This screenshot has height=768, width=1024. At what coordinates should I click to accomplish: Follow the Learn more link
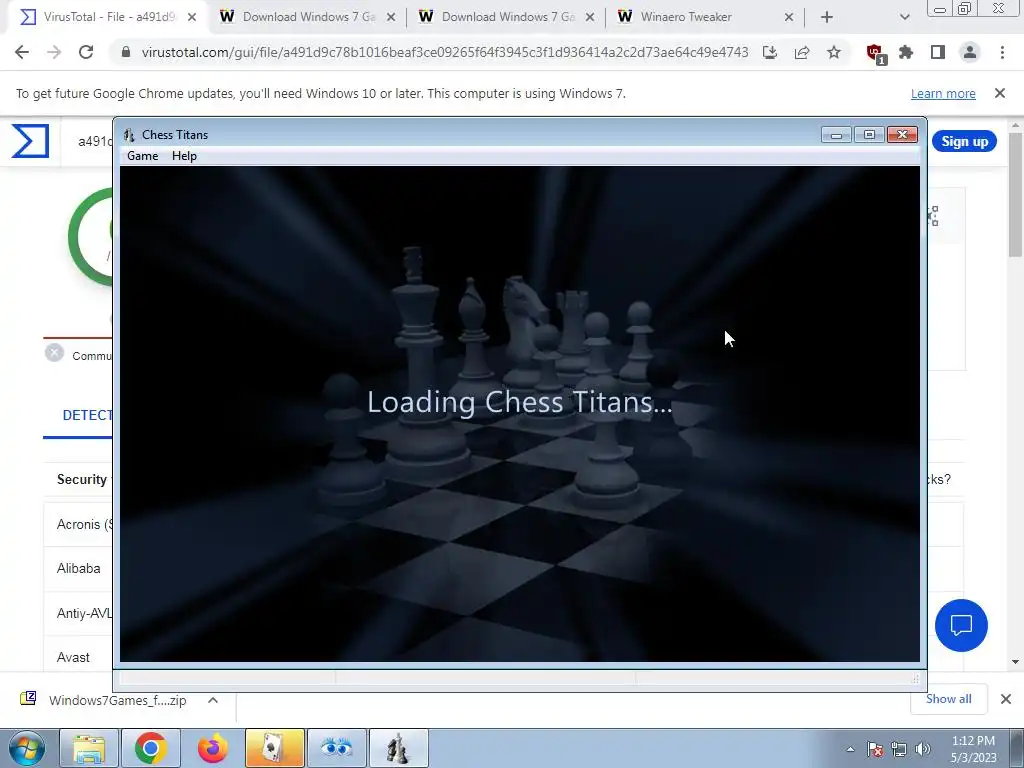point(943,94)
